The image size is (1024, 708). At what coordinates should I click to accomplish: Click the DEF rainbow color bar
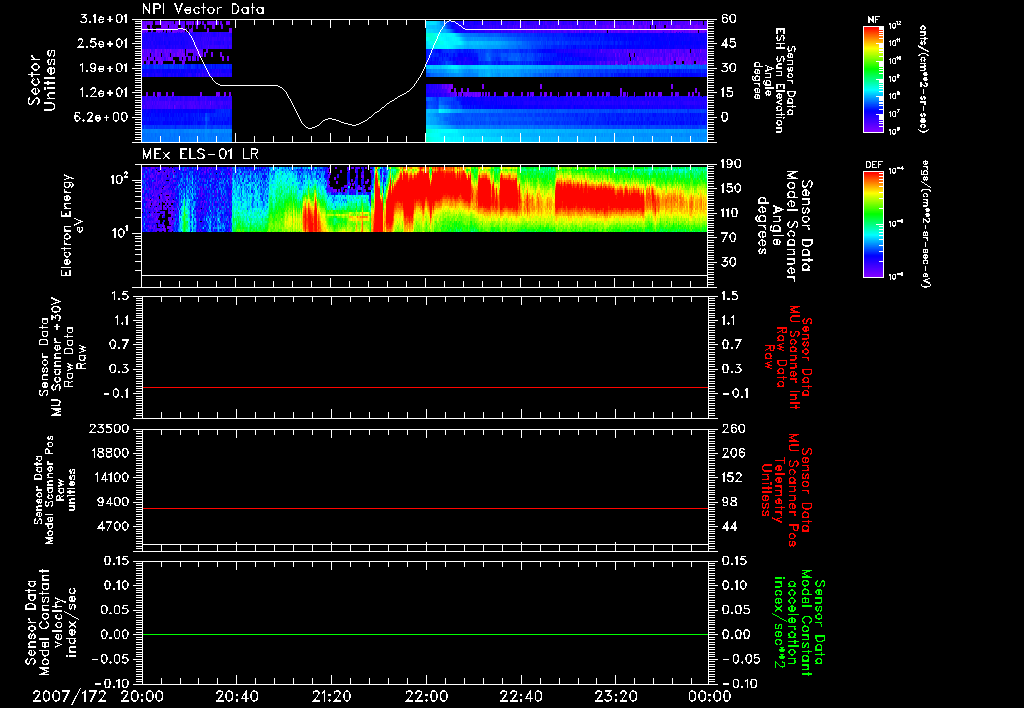tap(874, 224)
